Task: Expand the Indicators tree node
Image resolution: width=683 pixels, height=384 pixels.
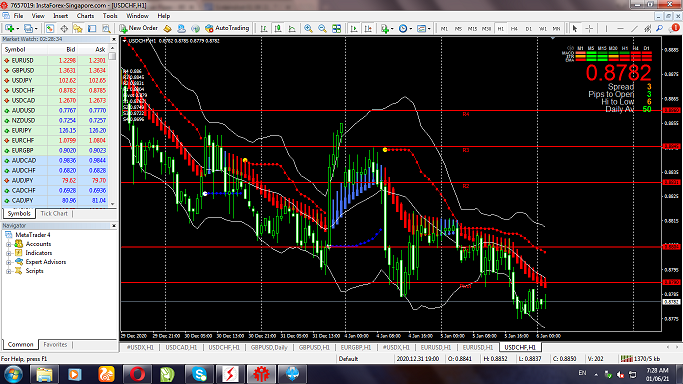Action: tap(8, 253)
